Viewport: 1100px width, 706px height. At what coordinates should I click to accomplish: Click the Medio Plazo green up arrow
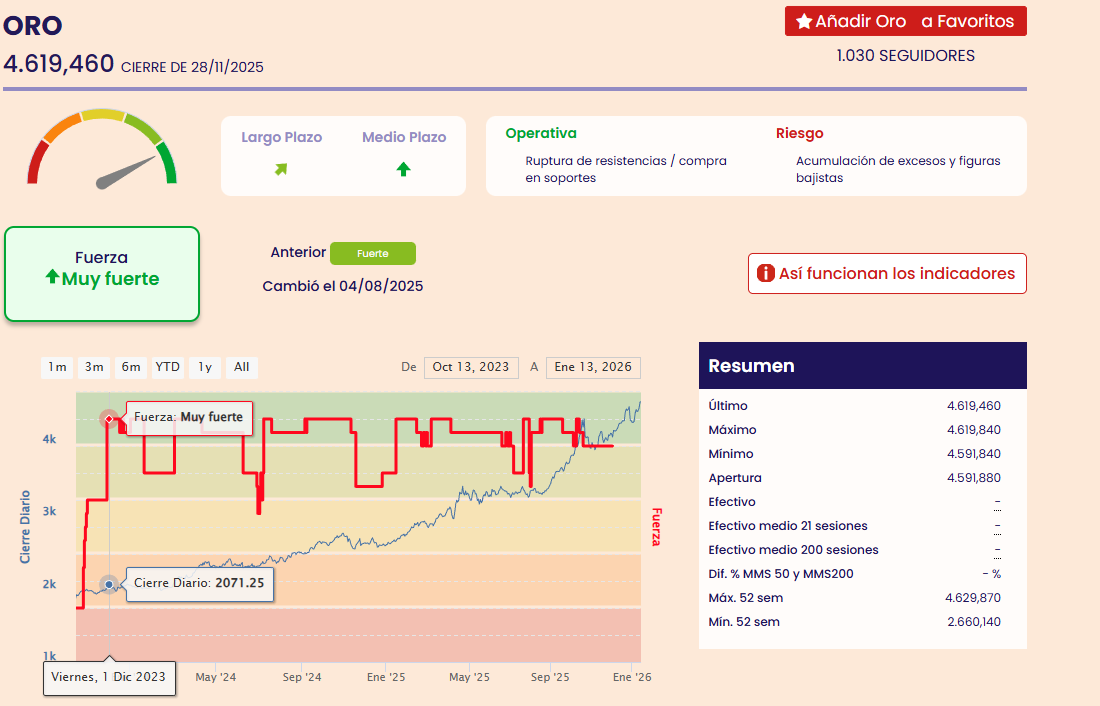[403, 169]
